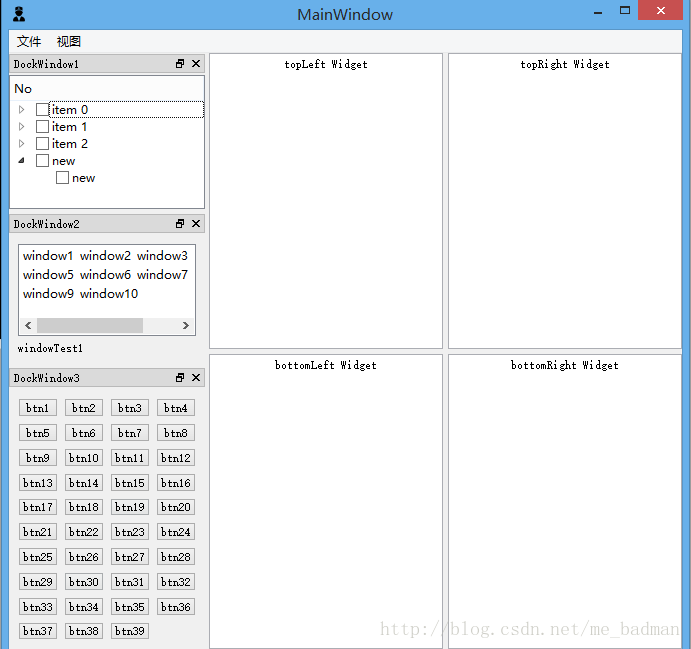
Task: Minimize the MainWindow window
Action: tap(598, 12)
